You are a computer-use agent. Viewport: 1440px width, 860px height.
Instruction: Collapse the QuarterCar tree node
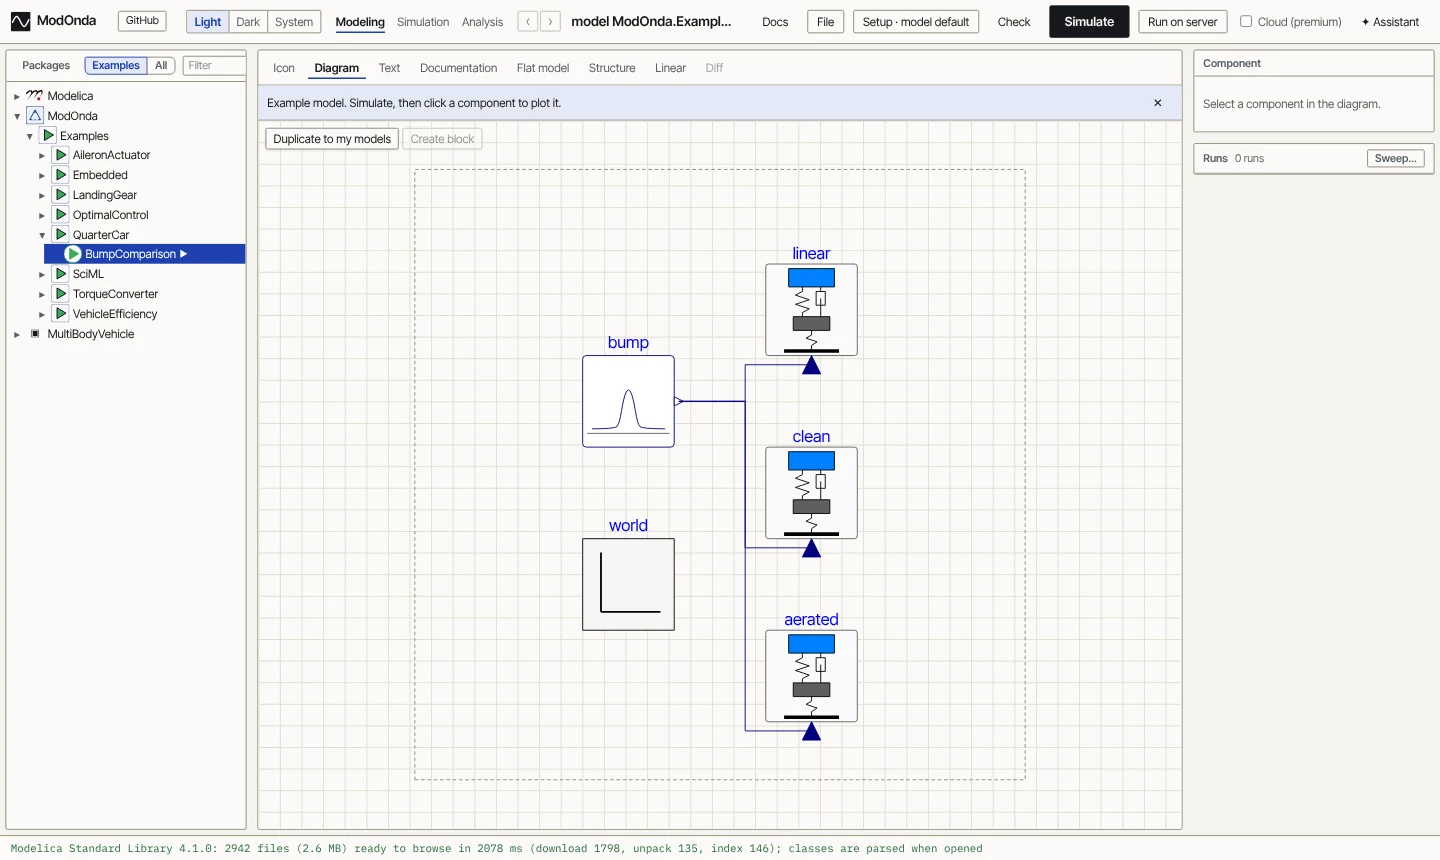(42, 236)
